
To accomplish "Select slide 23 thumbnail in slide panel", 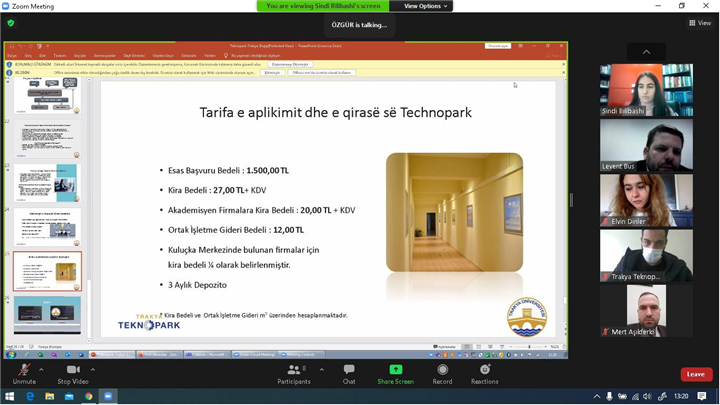I will [x=47, y=183].
